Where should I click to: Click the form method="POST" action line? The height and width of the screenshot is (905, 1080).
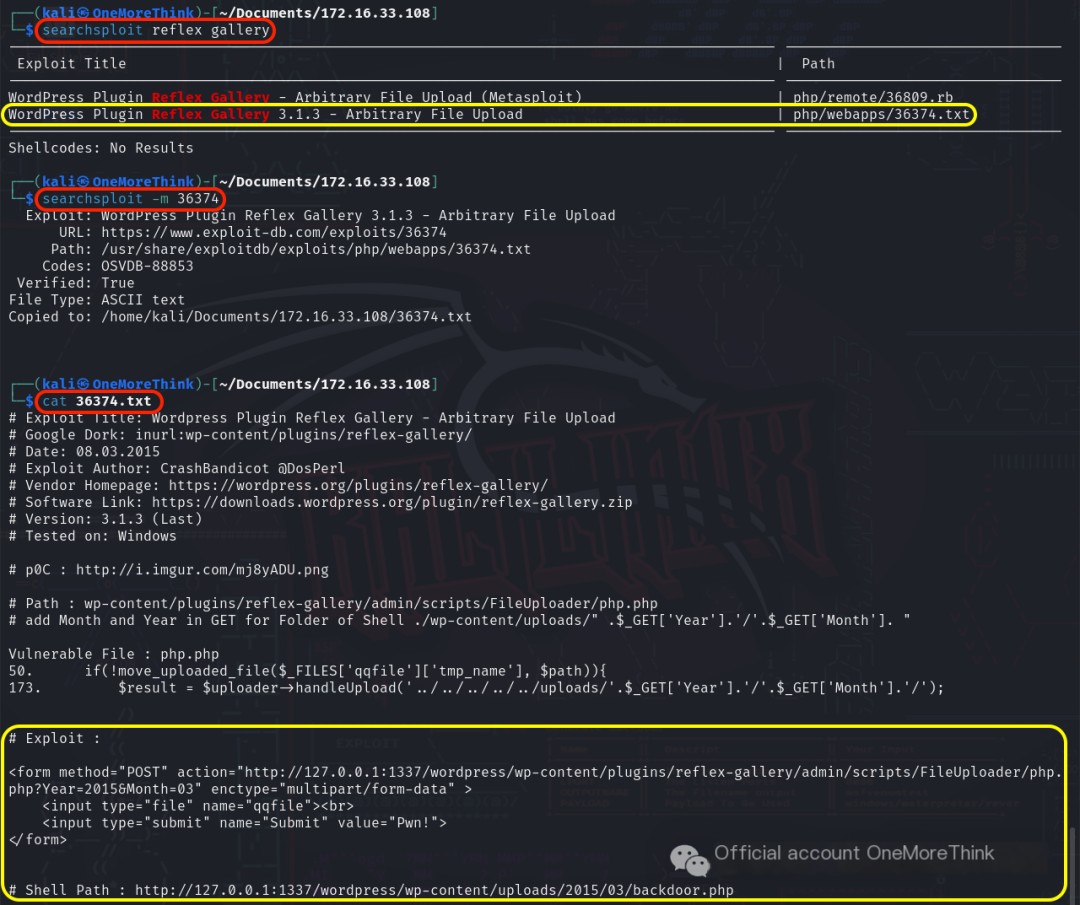tap(536, 772)
